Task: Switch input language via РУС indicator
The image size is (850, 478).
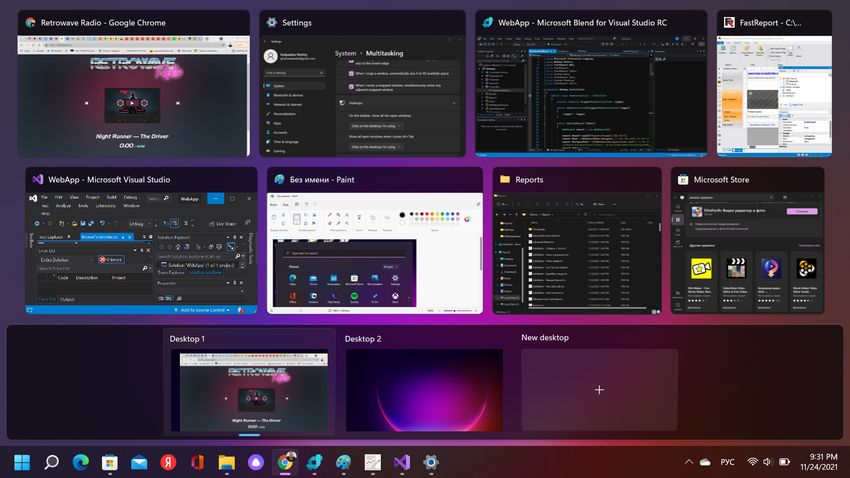Action: (x=728, y=462)
